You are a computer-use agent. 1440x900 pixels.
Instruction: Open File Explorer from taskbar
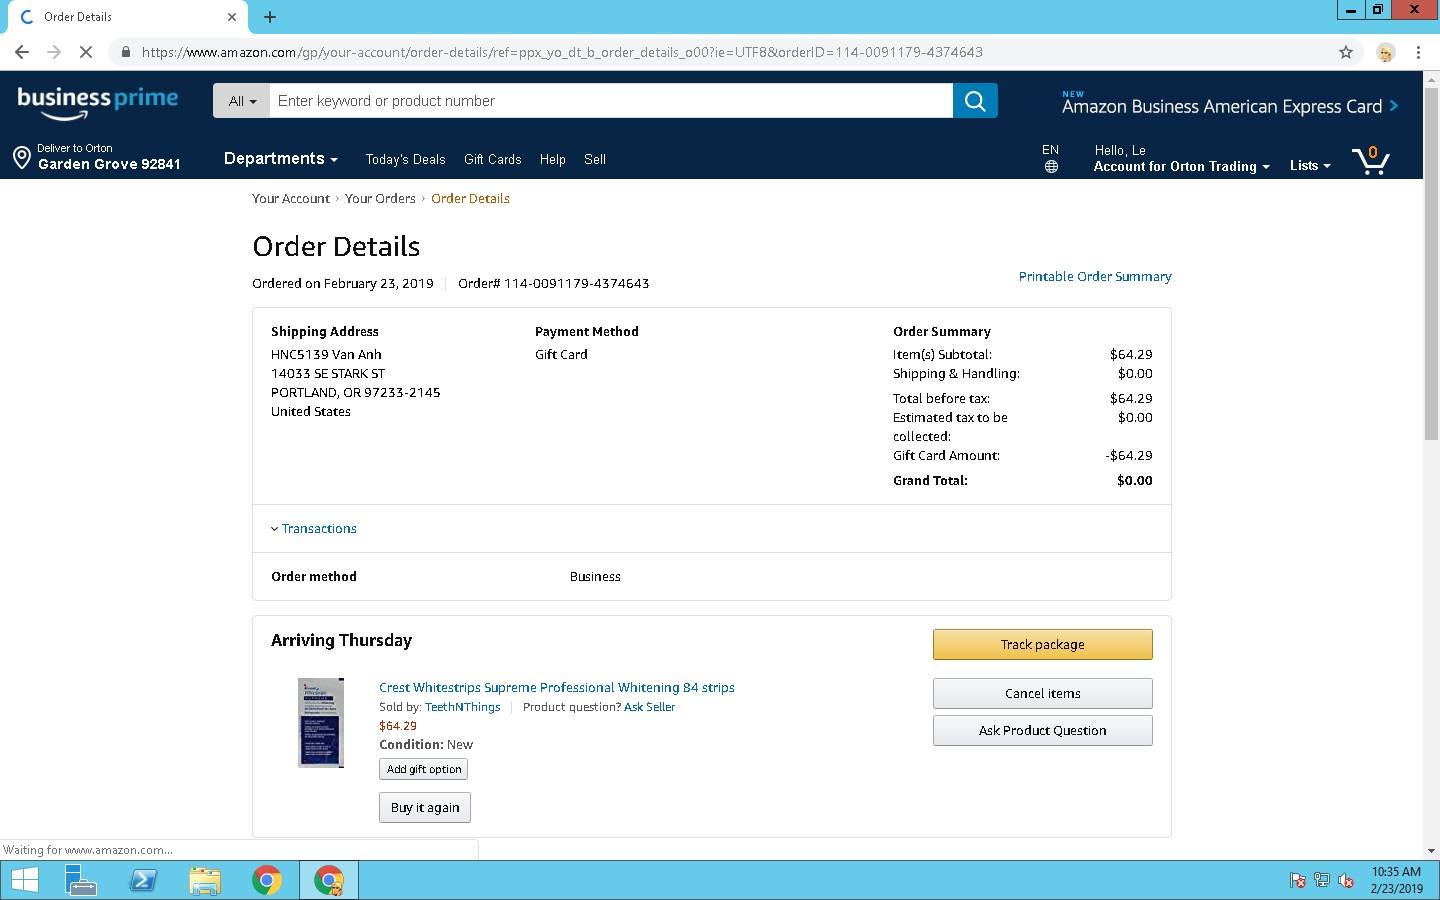point(204,880)
